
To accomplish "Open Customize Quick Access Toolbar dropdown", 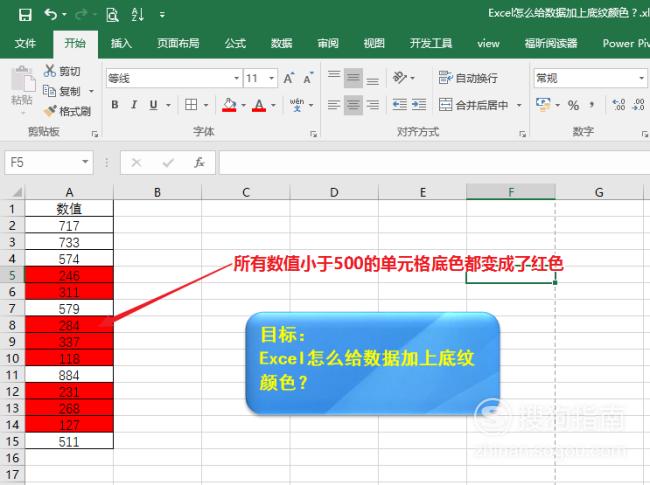I will pos(162,15).
